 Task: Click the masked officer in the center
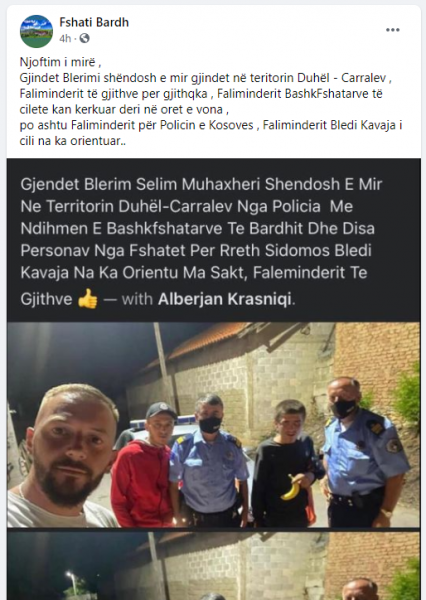209,460
